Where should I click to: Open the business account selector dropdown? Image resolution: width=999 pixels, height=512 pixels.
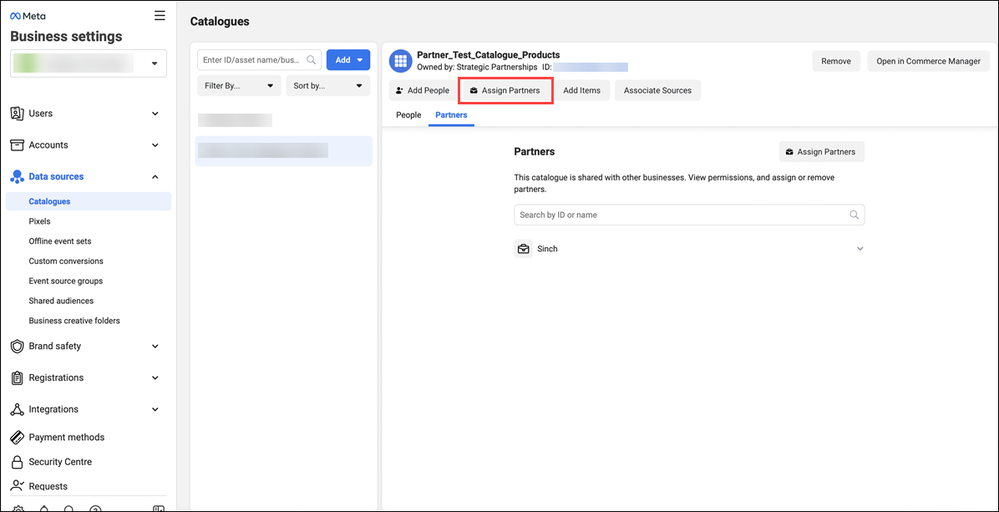pos(89,63)
